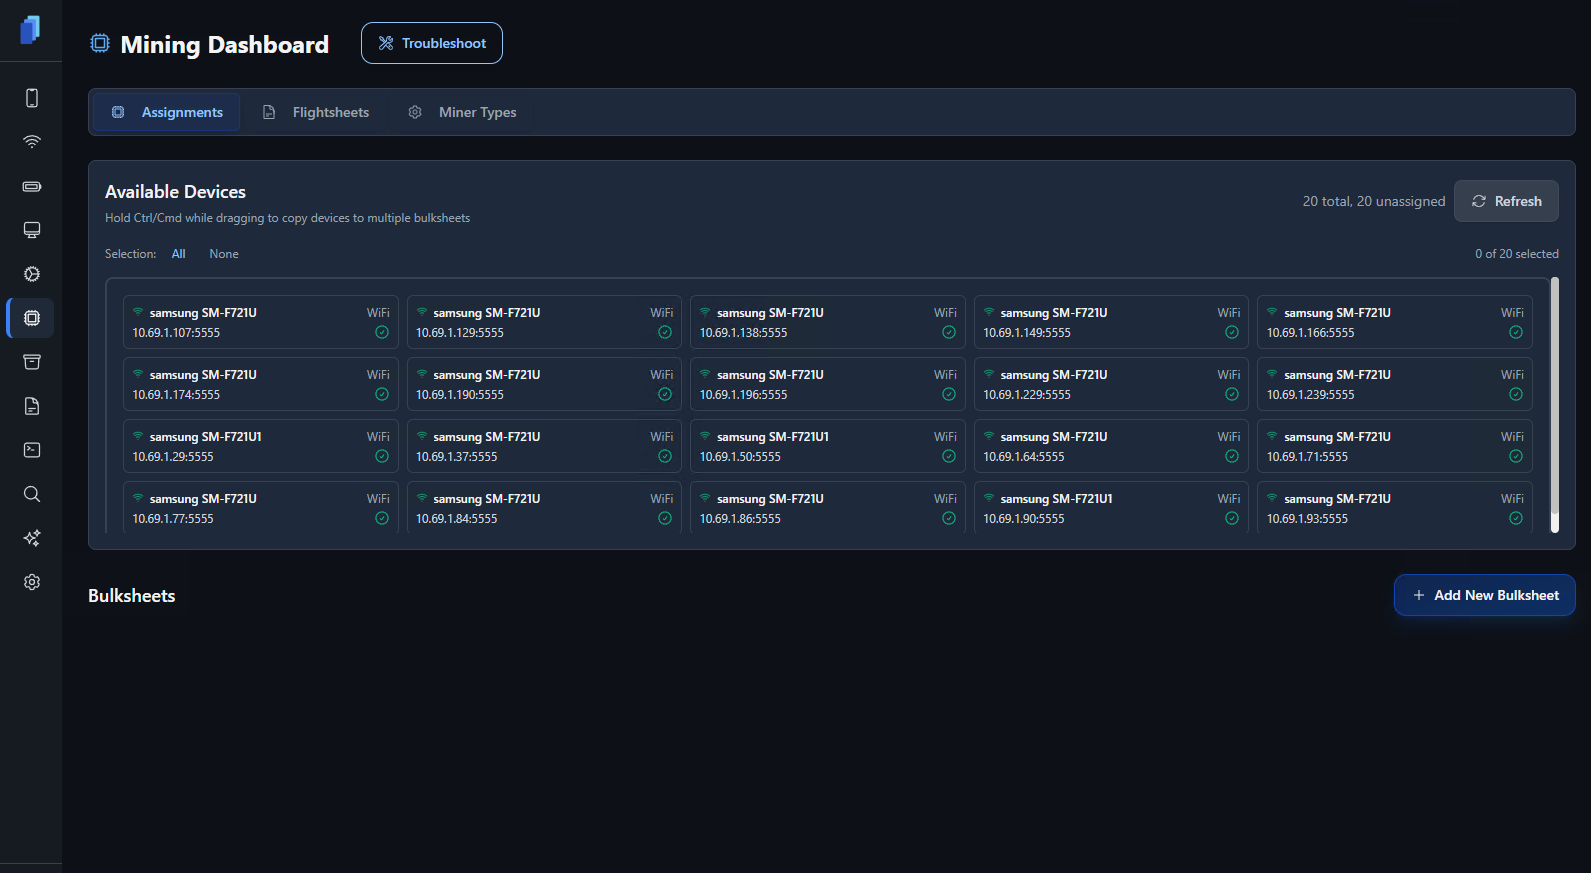This screenshot has height=873, width=1591.
Task: Open the sparkles AI sidebar icon
Action: (x=32, y=538)
